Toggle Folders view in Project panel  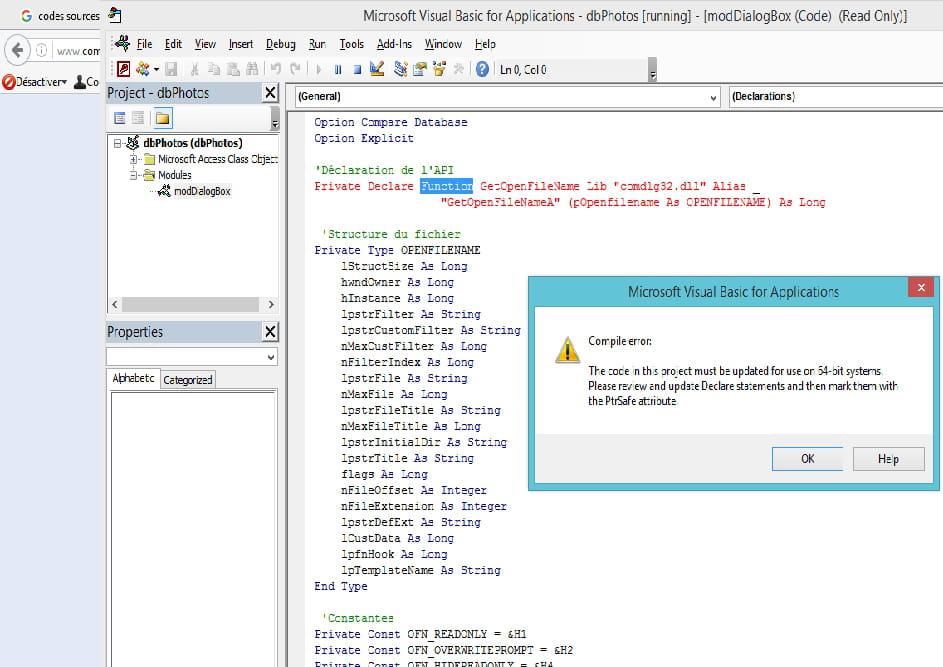(x=162, y=118)
